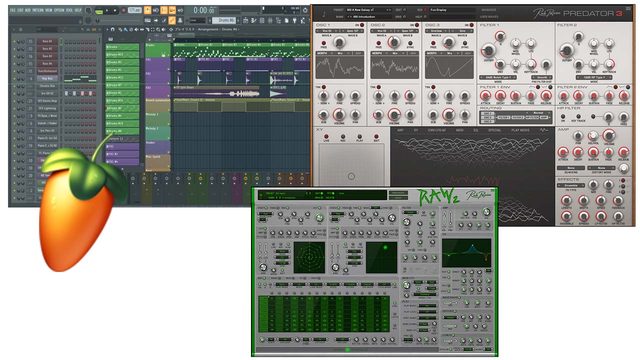The width and height of the screenshot is (640, 360).
Task: Toggle the XY PLAY button
Action: [x=359, y=138]
